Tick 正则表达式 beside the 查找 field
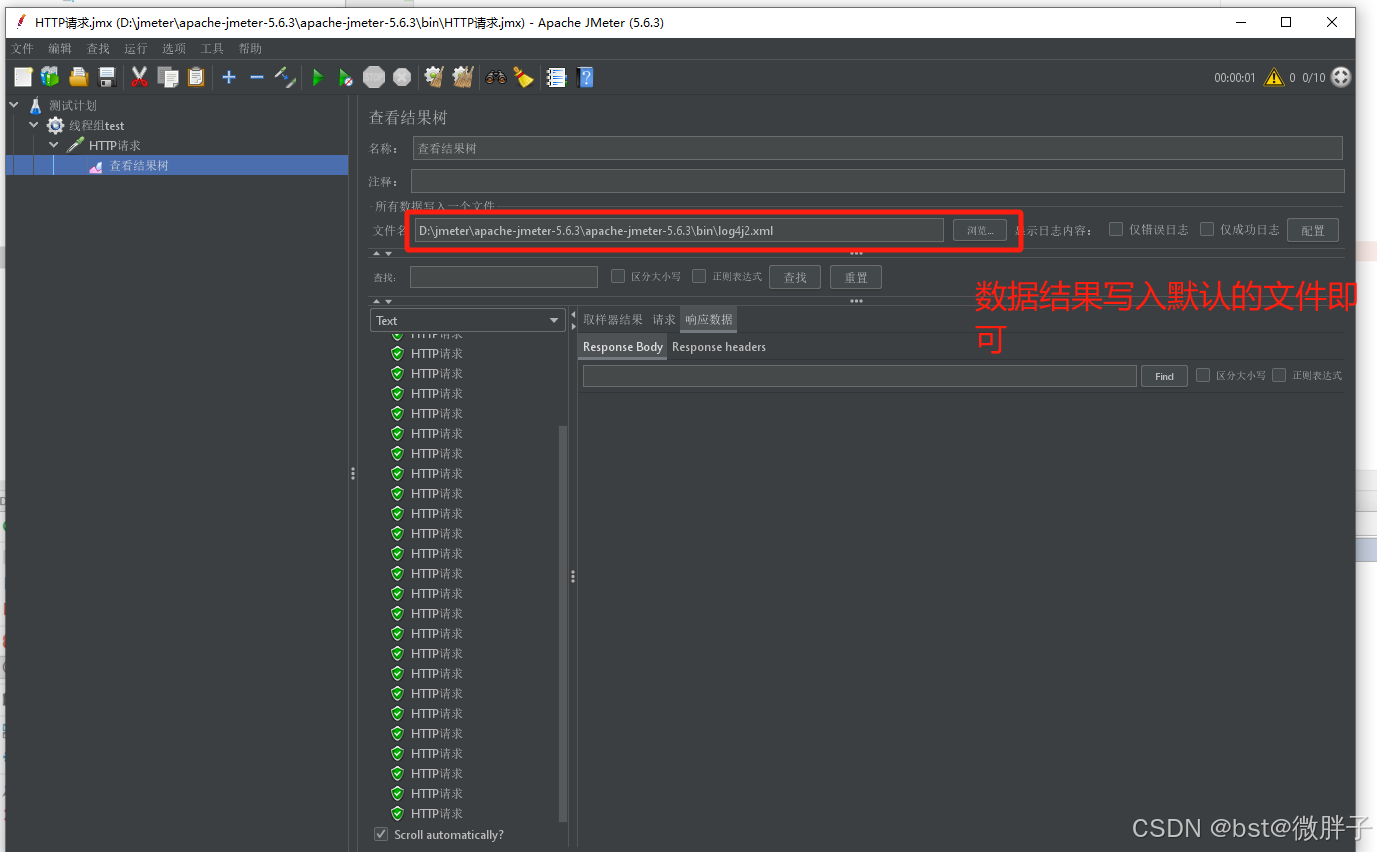1377x852 pixels. pos(699,276)
